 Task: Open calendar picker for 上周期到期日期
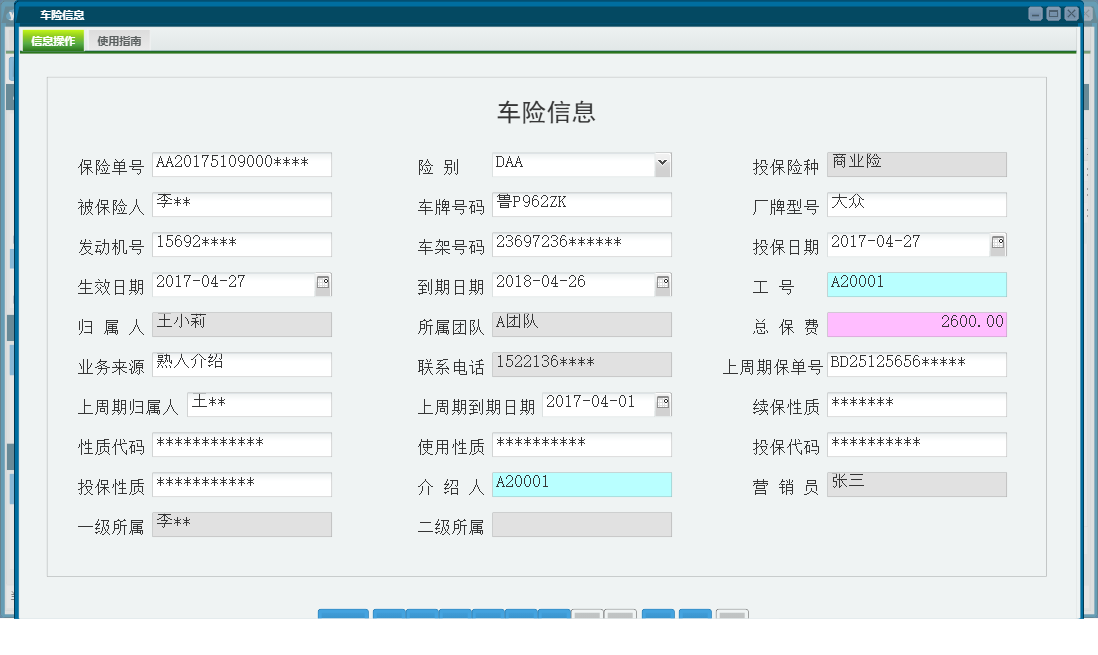coord(663,404)
